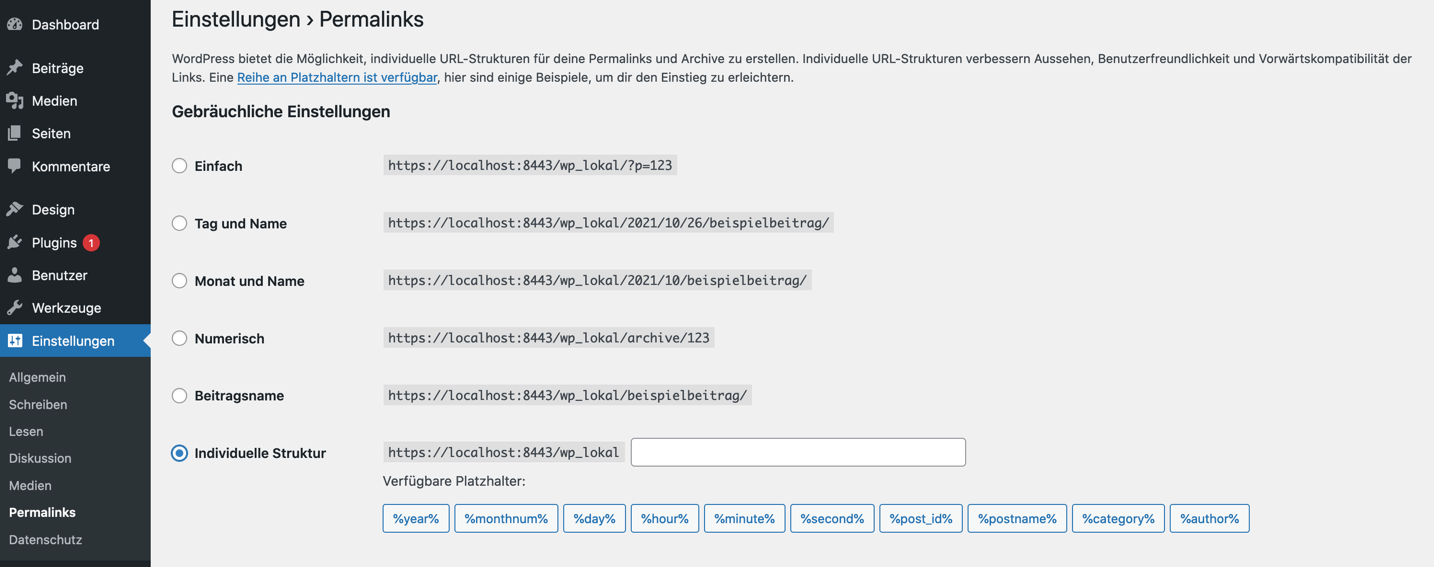
Task: Follow the 'Reihe an Platzhaltern ist verfügbar' link
Action: (x=336, y=77)
